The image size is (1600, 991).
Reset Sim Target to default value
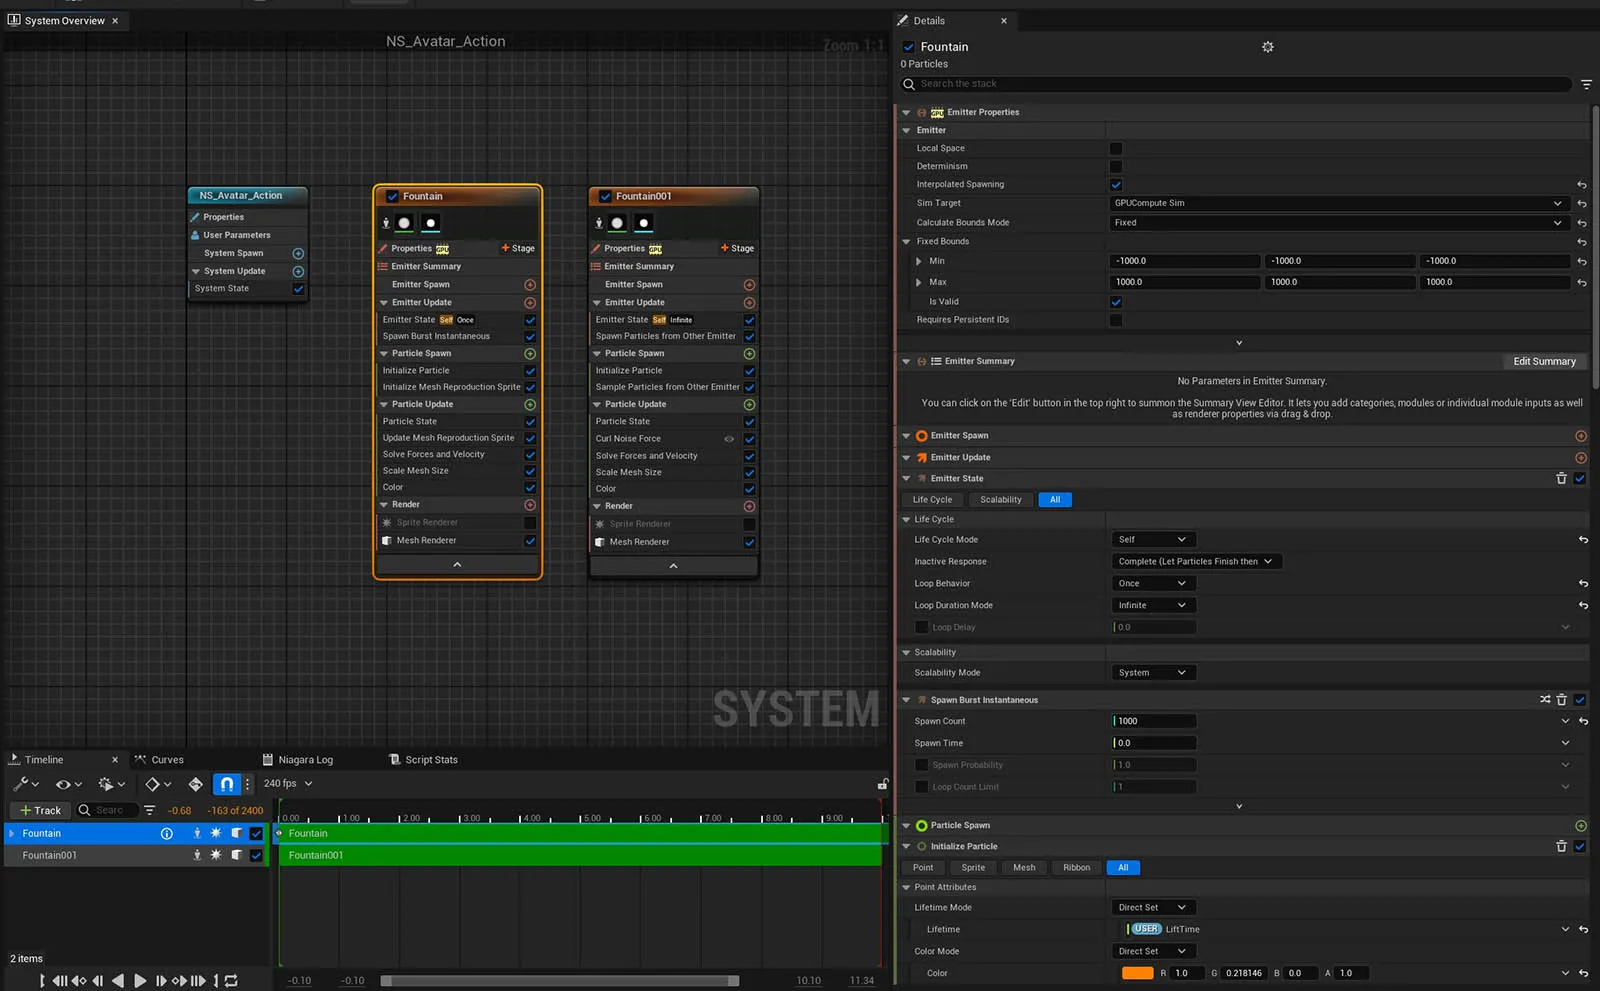click(x=1582, y=204)
